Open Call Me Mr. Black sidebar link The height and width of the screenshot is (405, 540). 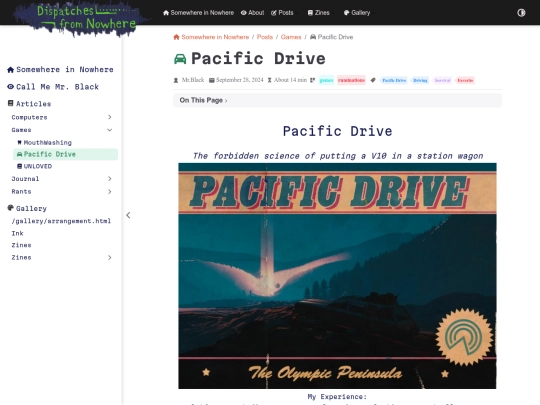point(58,87)
